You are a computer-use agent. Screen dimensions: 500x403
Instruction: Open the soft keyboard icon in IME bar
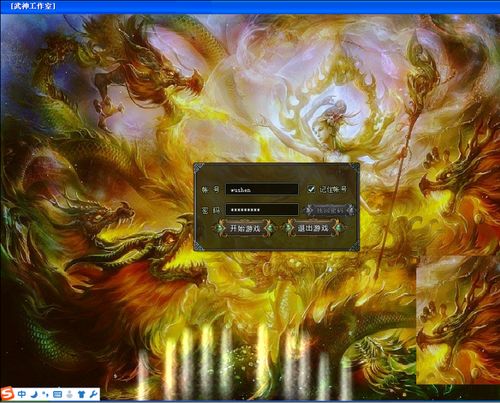pyautogui.click(x=57, y=395)
